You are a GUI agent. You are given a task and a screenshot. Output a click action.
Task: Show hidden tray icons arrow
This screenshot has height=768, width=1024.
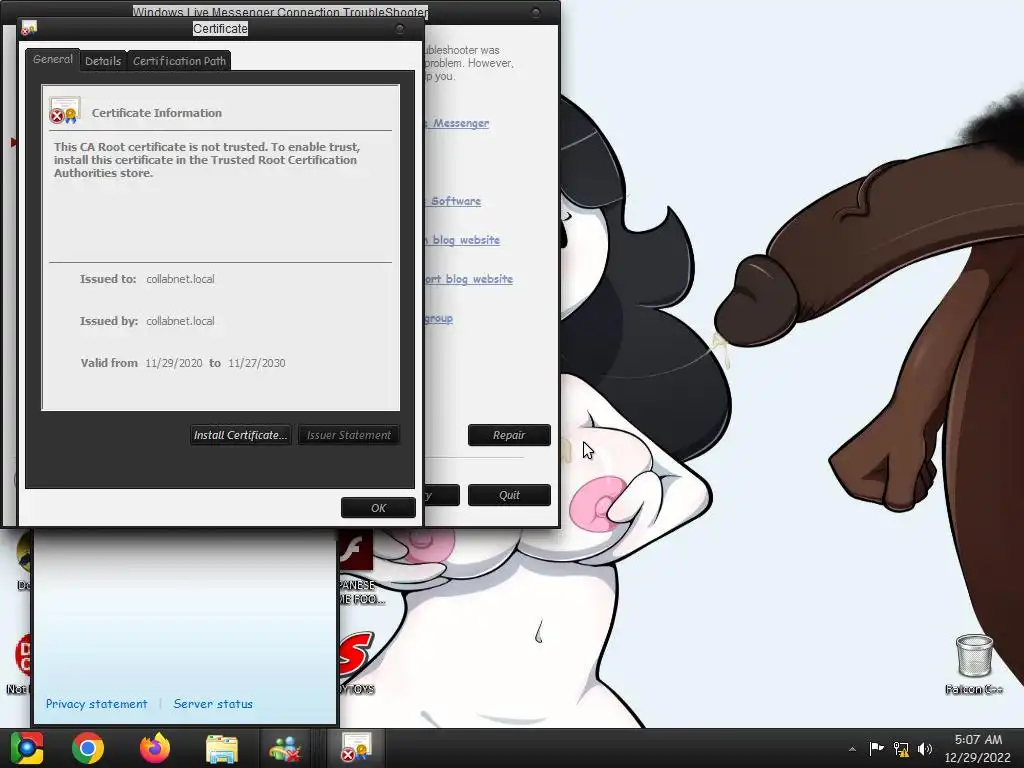click(852, 749)
